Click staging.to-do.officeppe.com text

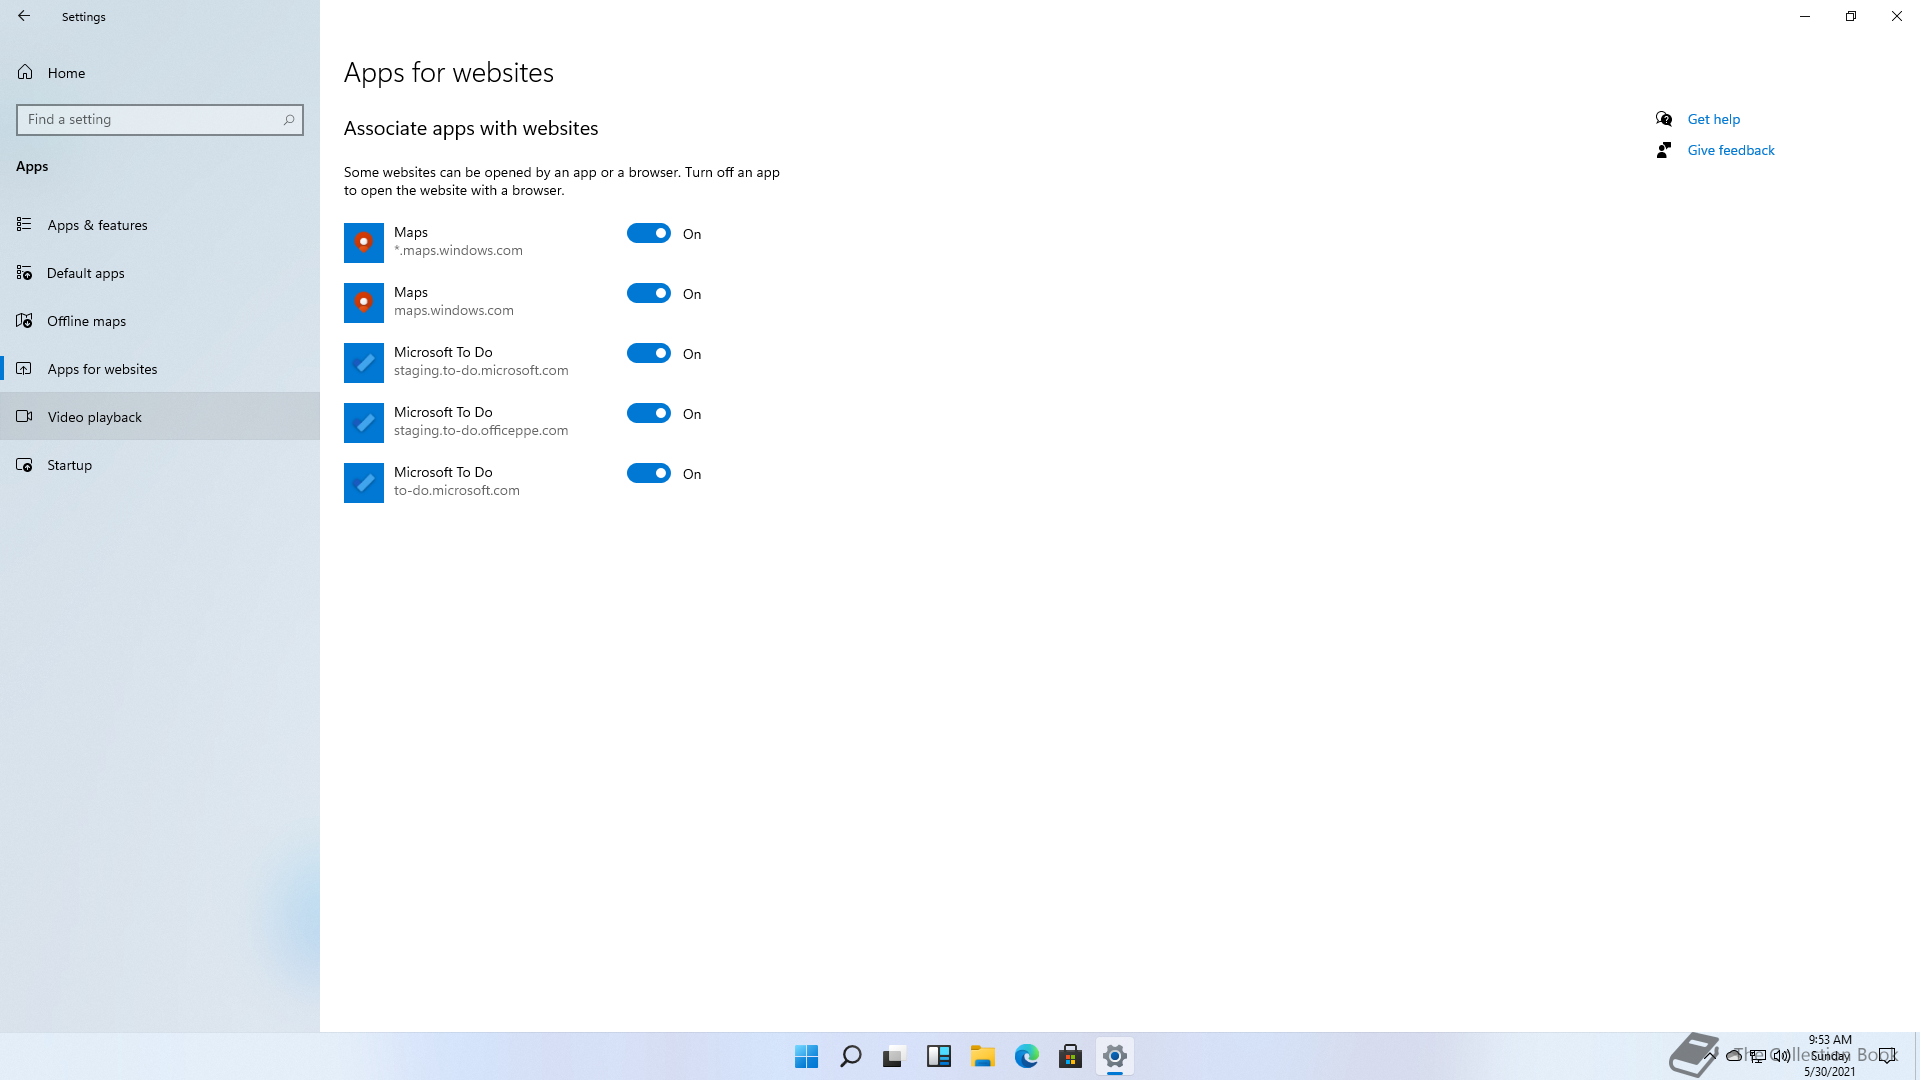[481, 430]
